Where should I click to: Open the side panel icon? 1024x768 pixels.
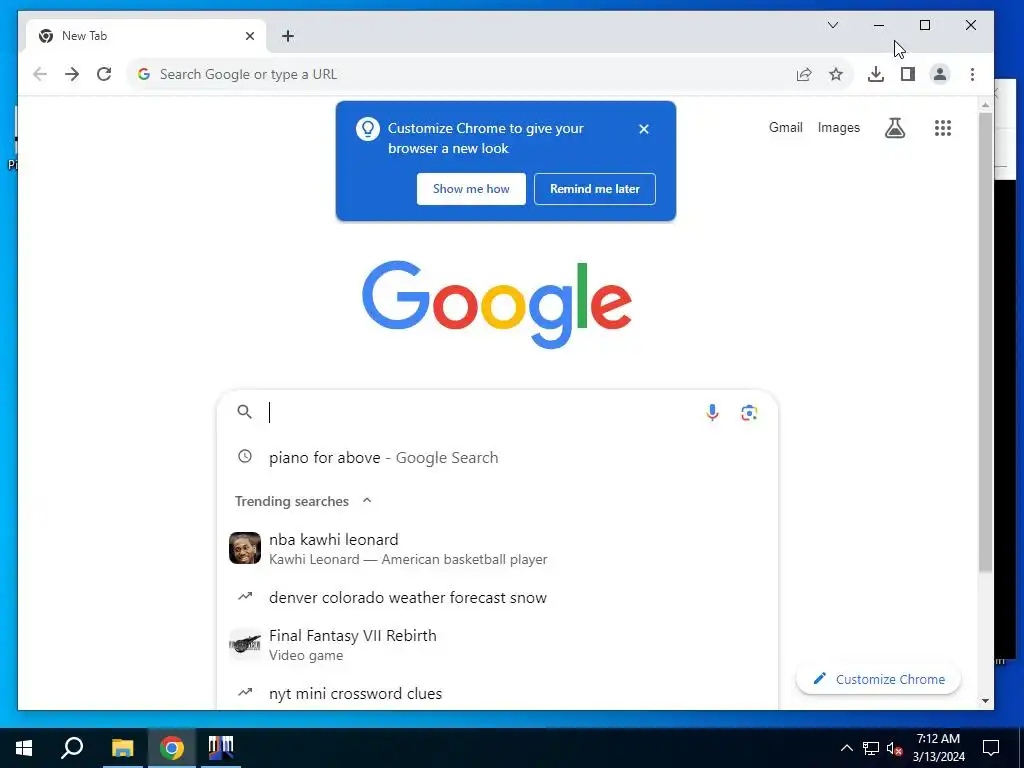pos(908,74)
